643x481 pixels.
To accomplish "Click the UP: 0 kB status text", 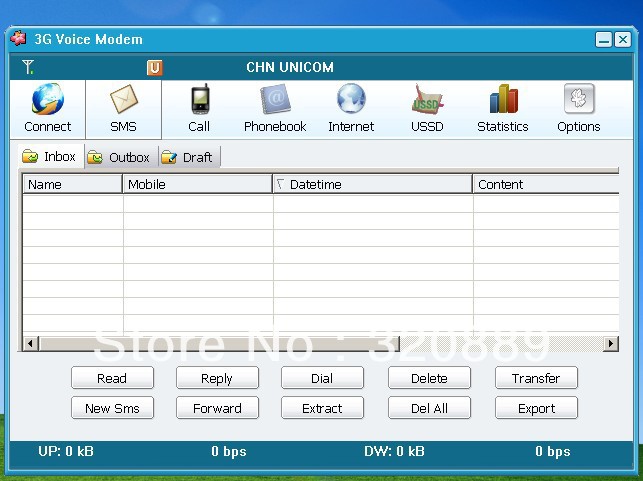I will click(x=66, y=451).
